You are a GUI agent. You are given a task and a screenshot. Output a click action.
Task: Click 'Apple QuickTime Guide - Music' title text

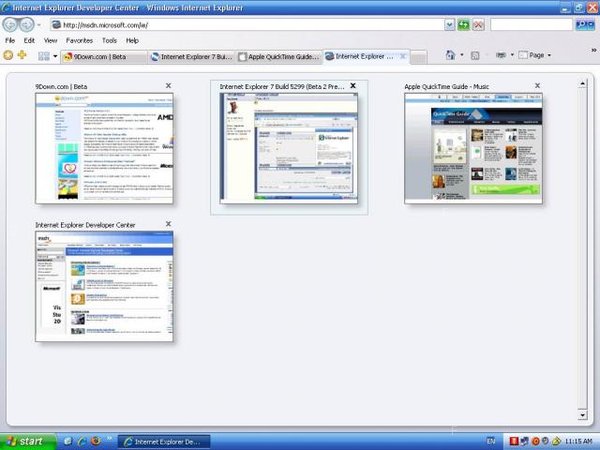coord(447,87)
